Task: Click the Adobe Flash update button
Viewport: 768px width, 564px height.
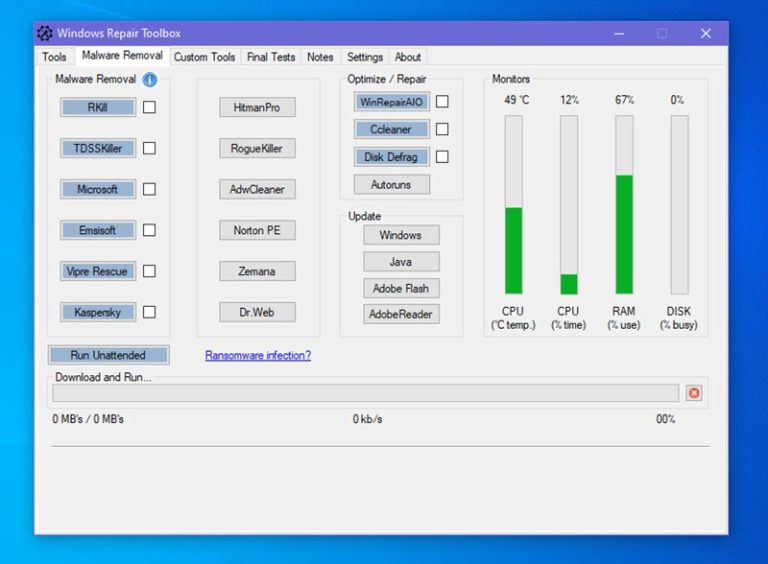Action: (401, 288)
